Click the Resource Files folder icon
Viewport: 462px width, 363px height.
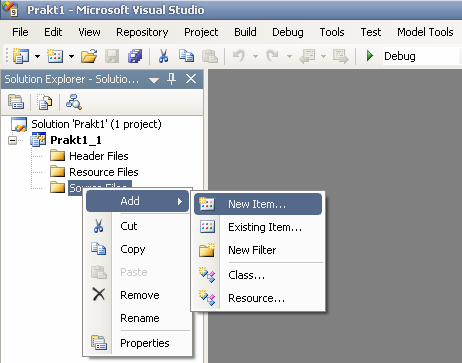point(57,171)
